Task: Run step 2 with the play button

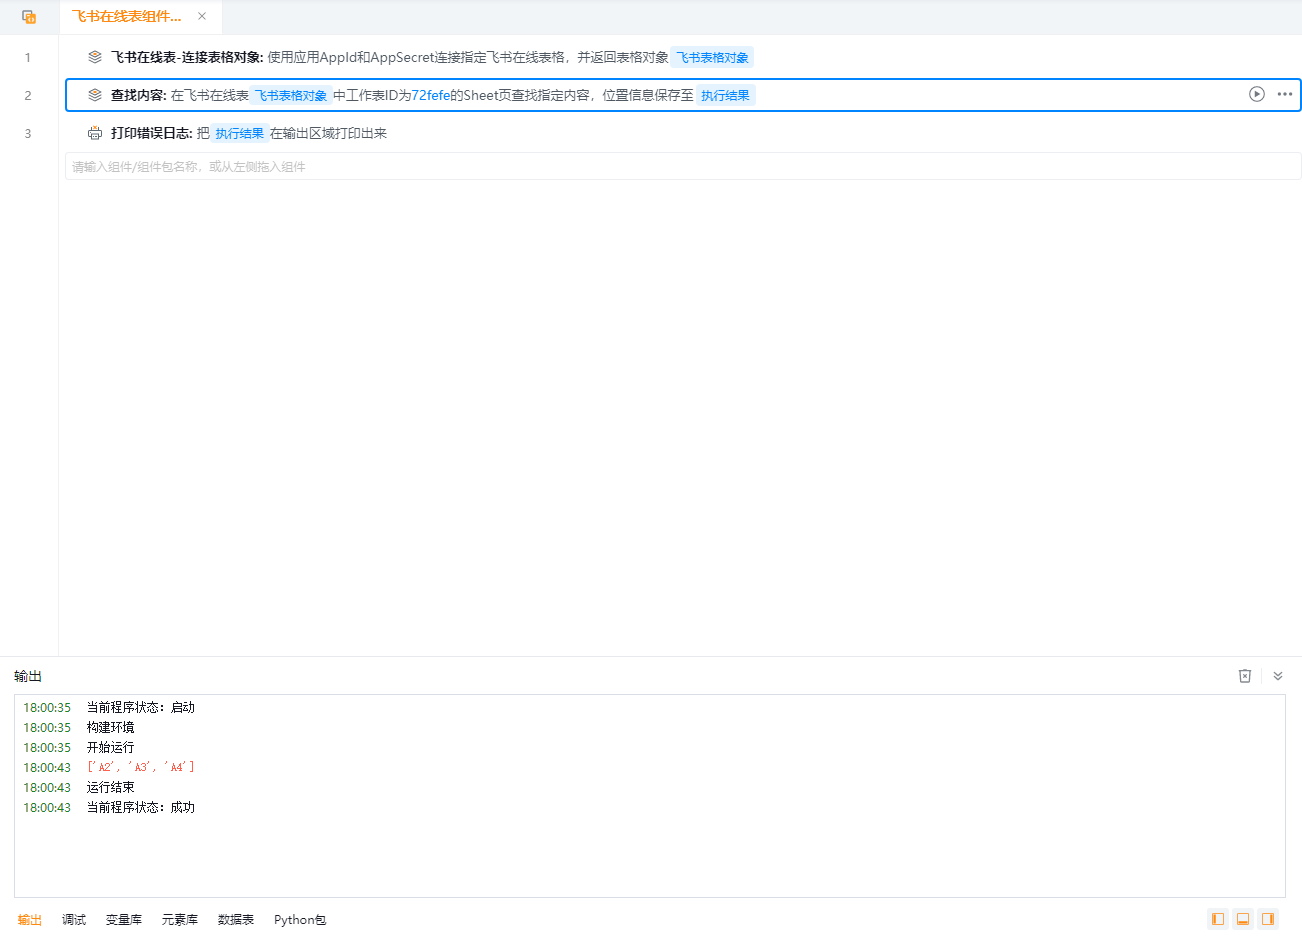Action: tap(1257, 94)
